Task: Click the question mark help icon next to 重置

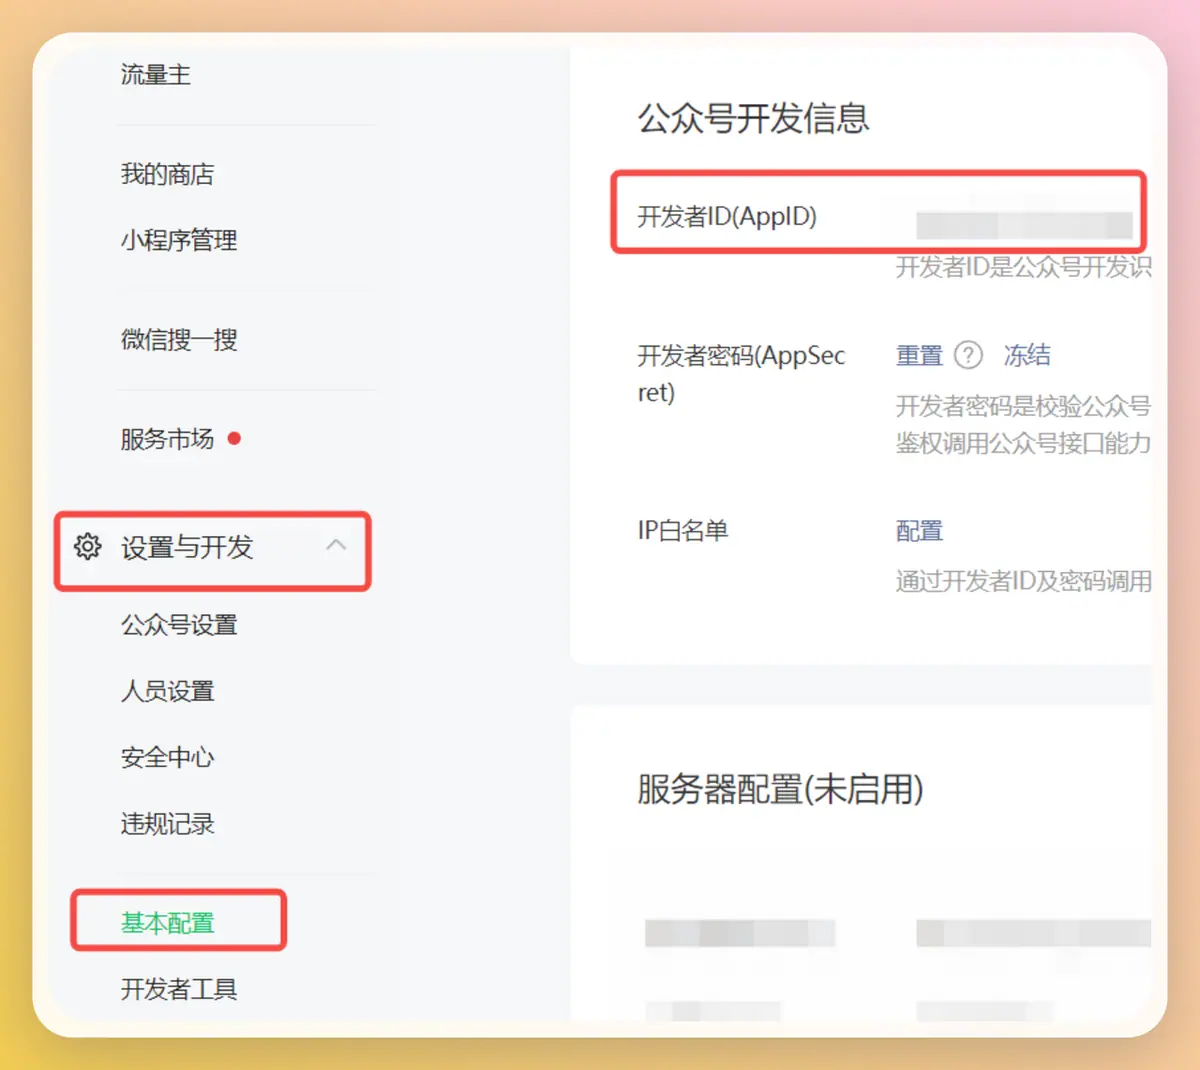Action: 968,355
